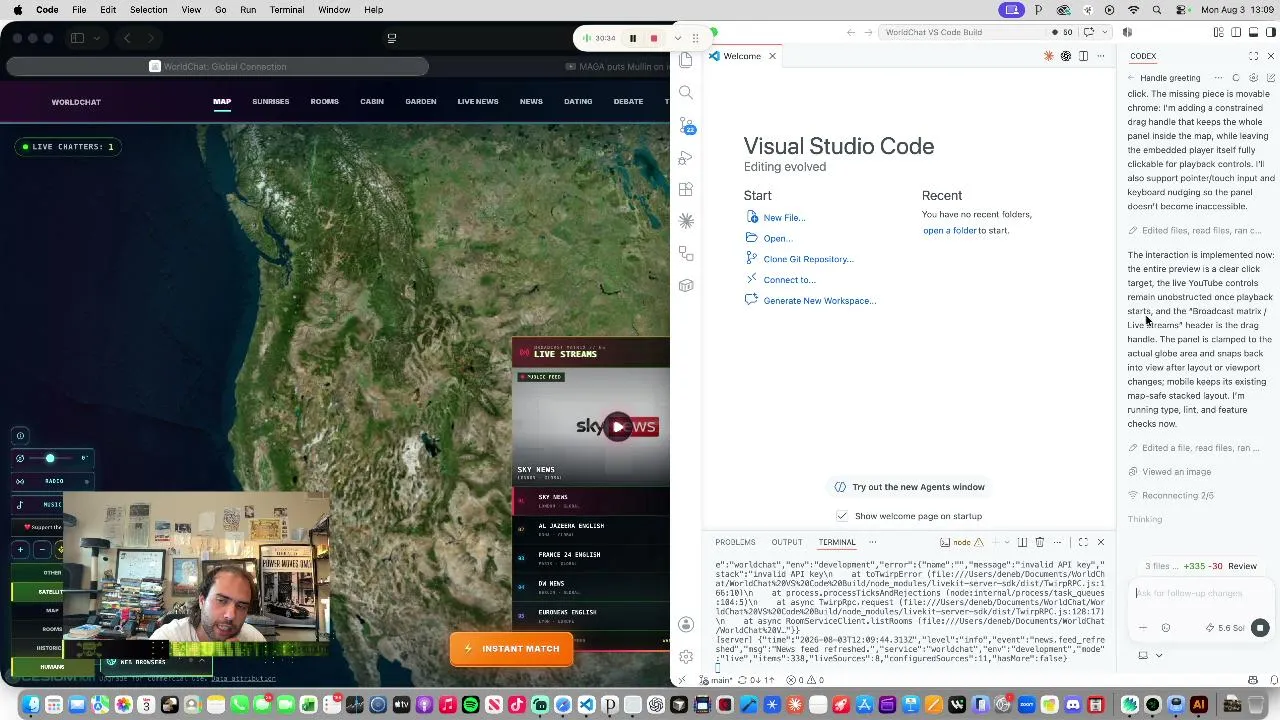Adjust the rotation slider knob in WorldChat panel
This screenshot has height=720, width=1280.
pyautogui.click(x=50, y=458)
